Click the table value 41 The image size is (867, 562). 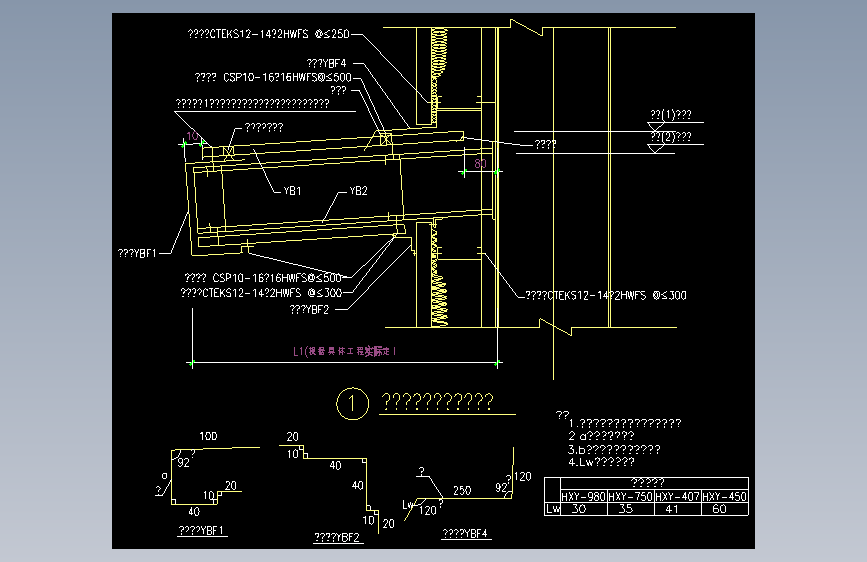[x=672, y=509]
